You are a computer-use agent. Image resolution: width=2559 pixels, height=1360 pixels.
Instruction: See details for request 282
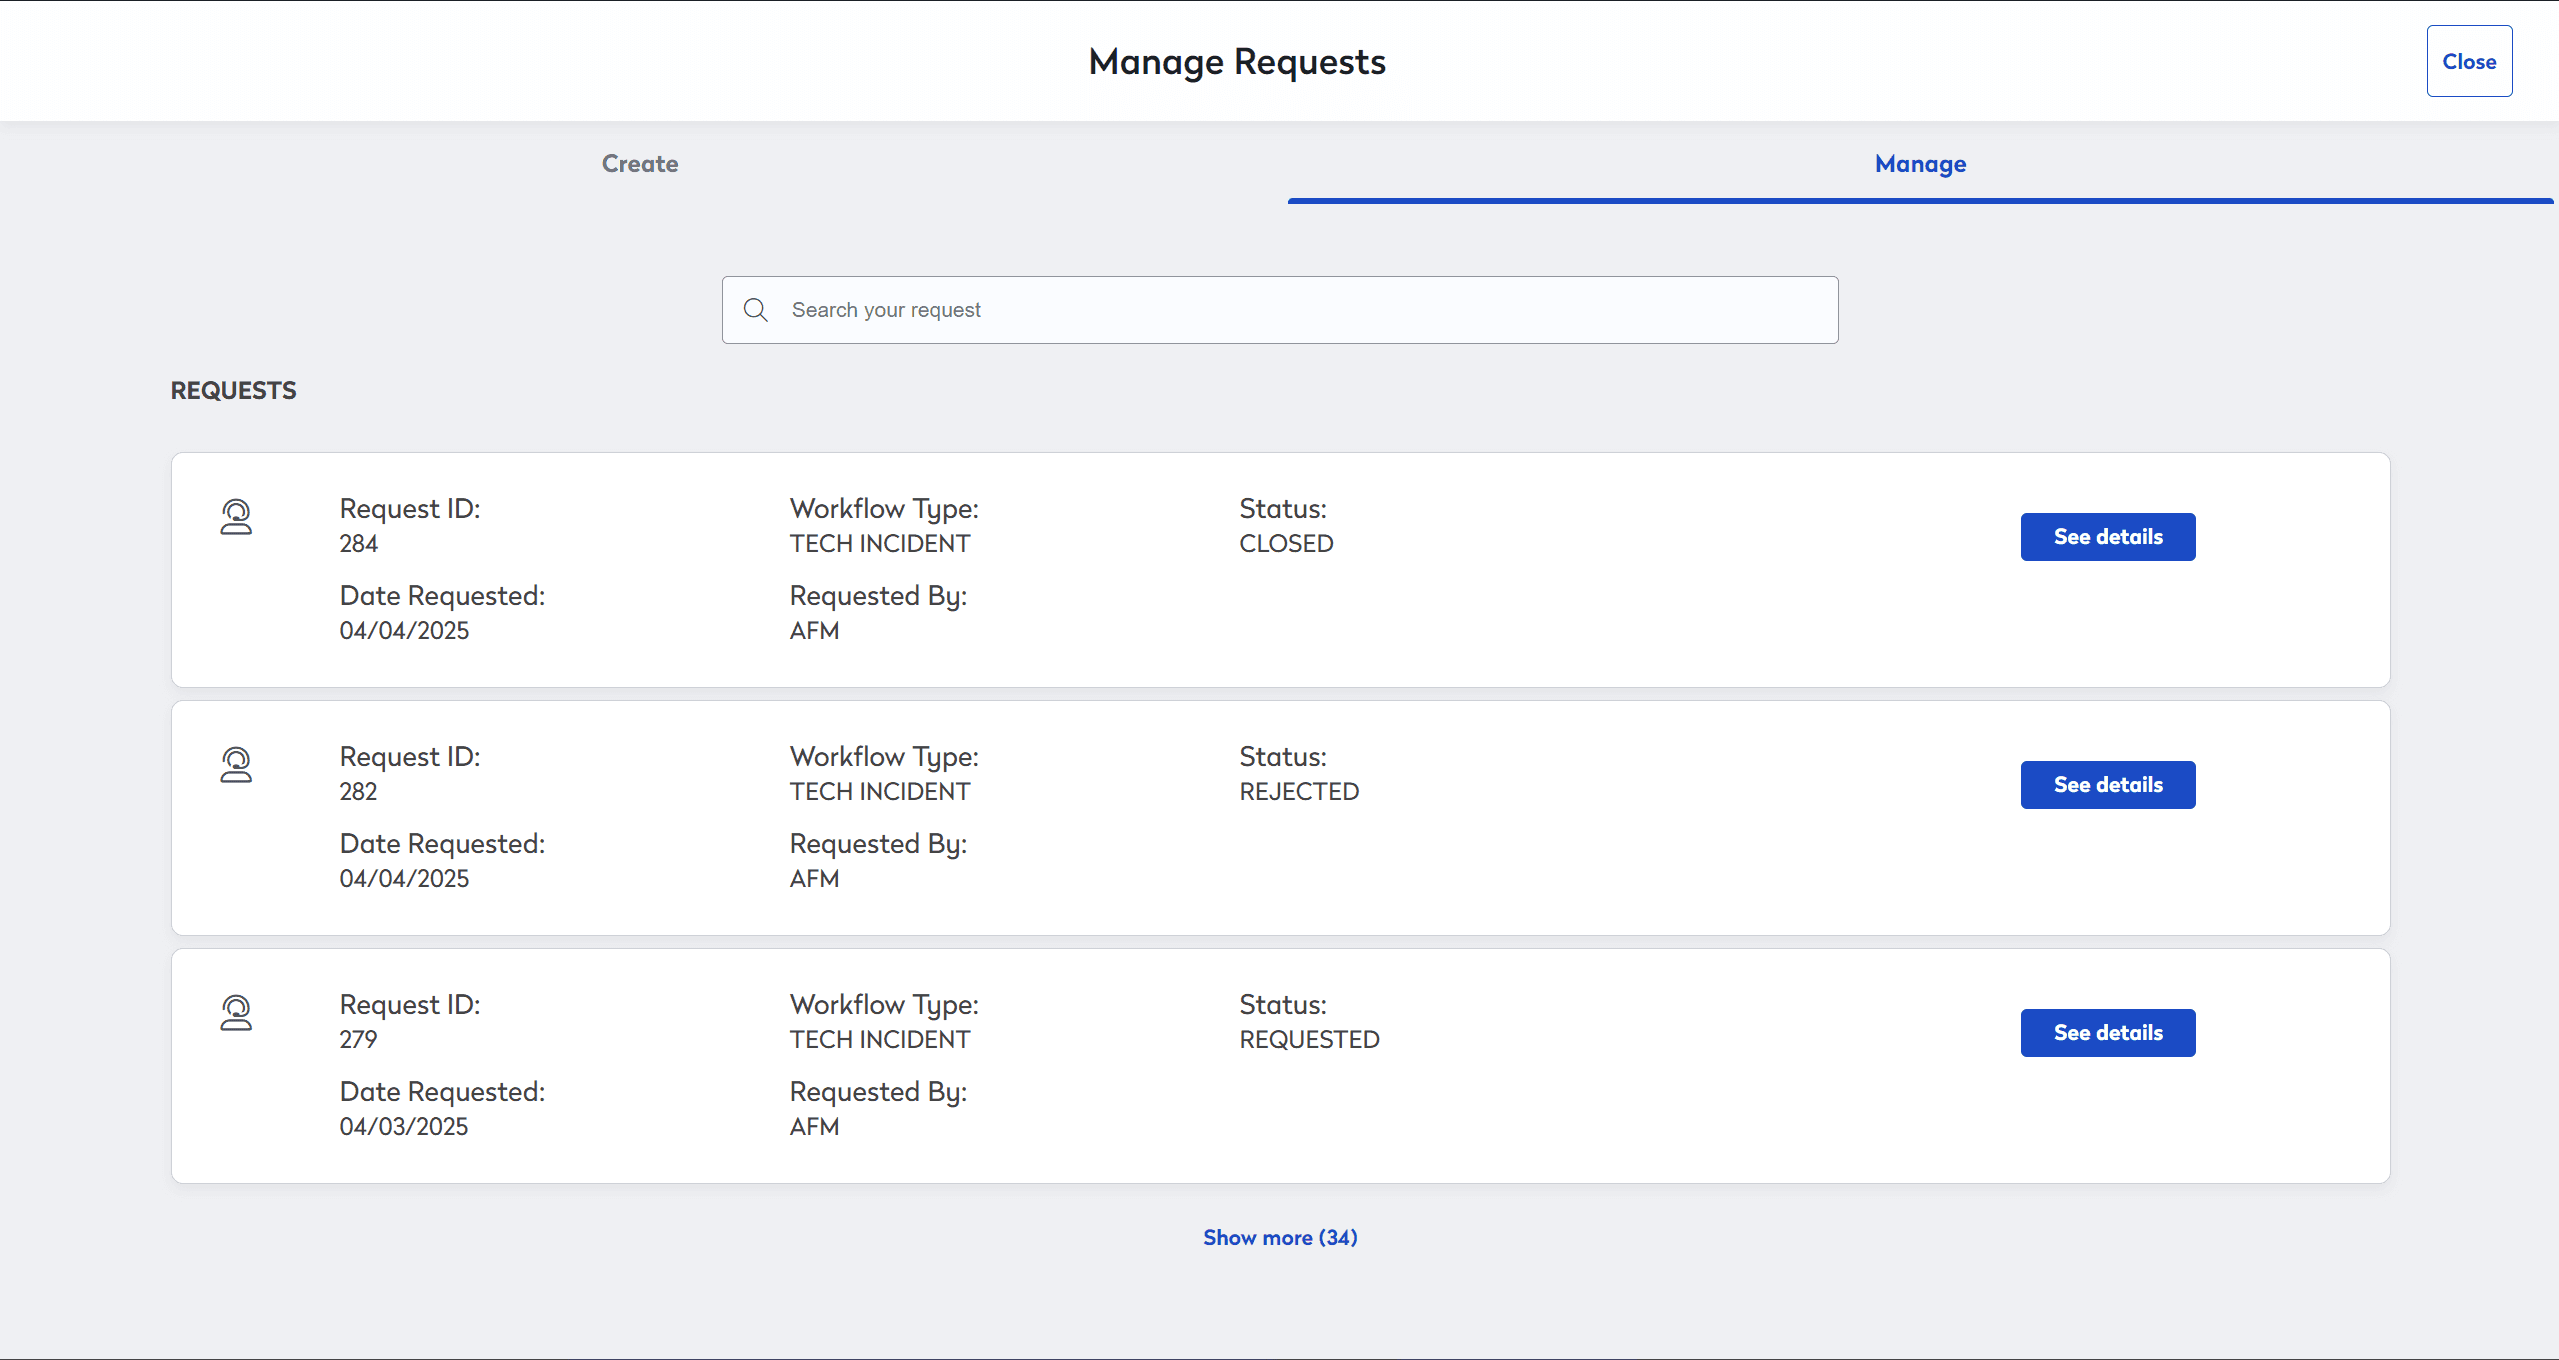click(2108, 785)
